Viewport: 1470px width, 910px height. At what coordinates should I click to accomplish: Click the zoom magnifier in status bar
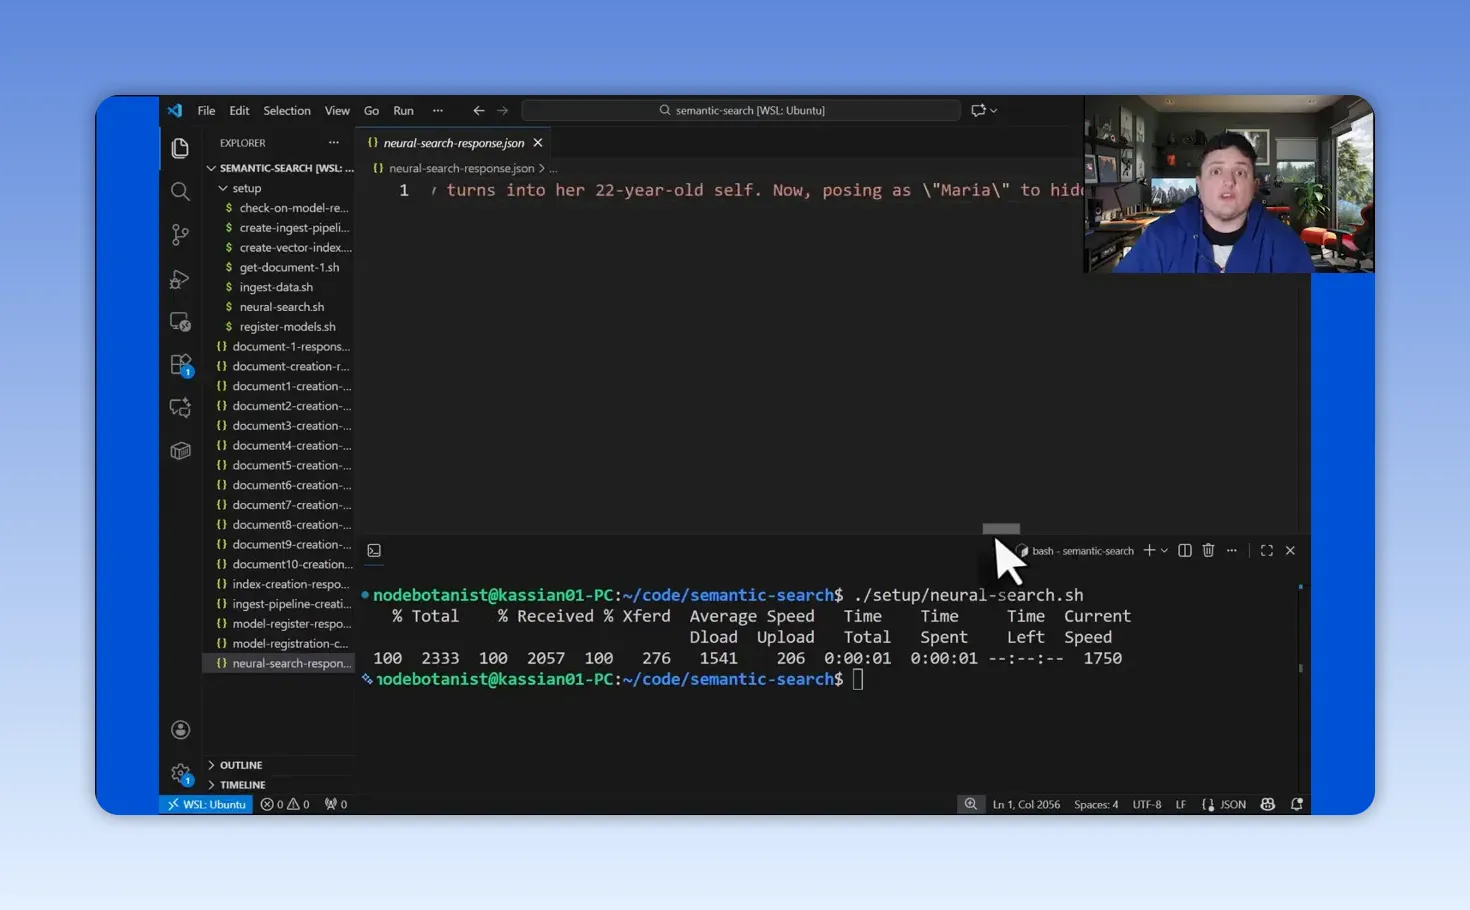click(970, 804)
